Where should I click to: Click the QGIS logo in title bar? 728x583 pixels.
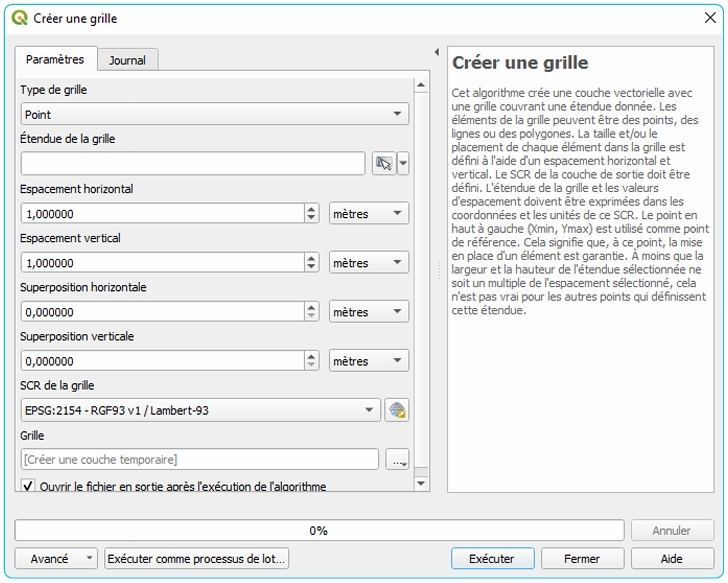point(19,18)
